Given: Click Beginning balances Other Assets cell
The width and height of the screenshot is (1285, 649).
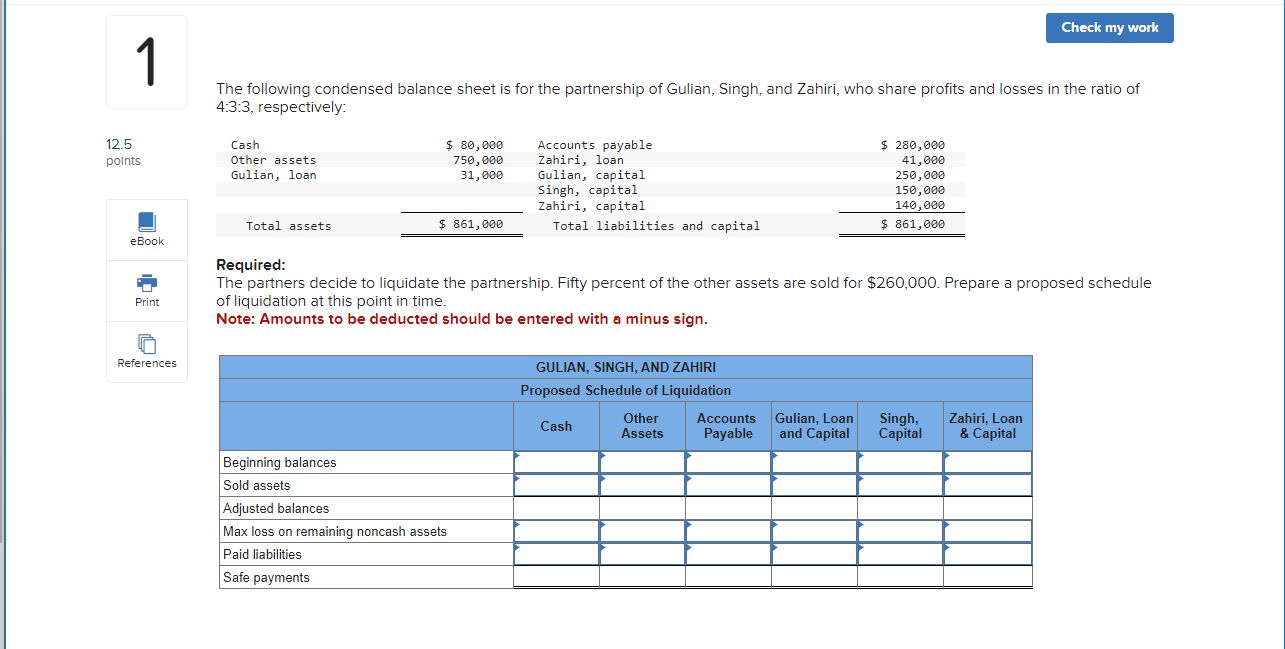Looking at the screenshot, I should click(x=642, y=462).
